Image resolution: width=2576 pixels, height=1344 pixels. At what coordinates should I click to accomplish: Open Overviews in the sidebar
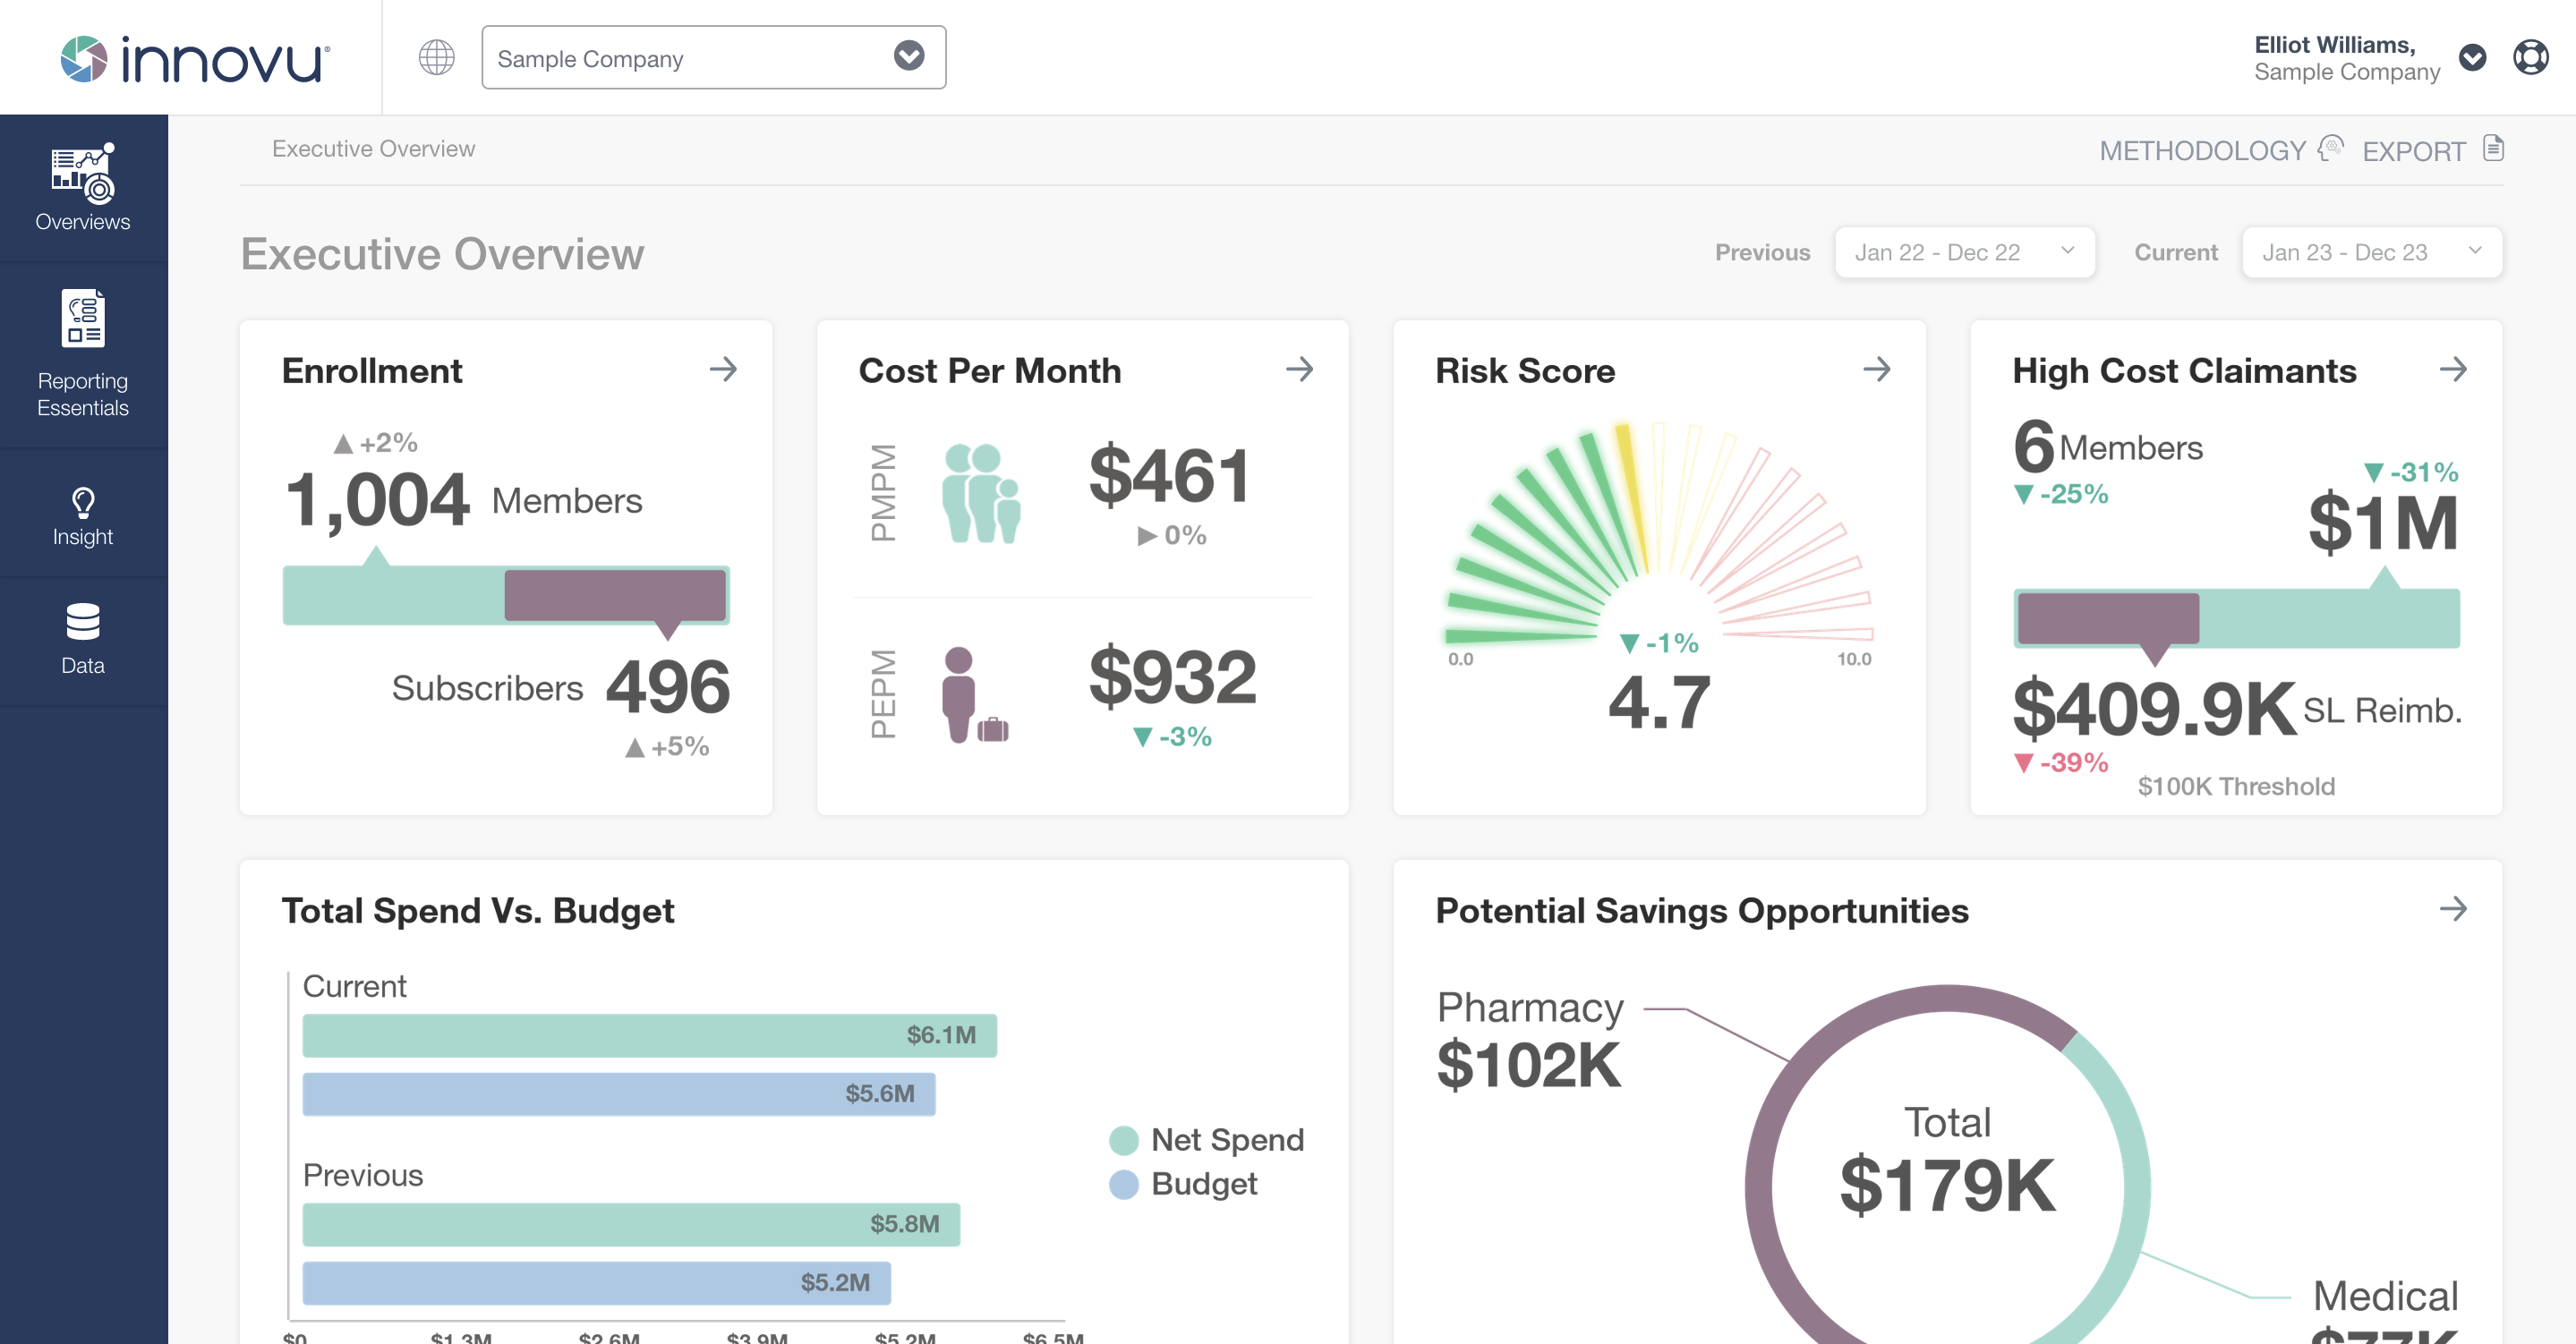[x=83, y=188]
